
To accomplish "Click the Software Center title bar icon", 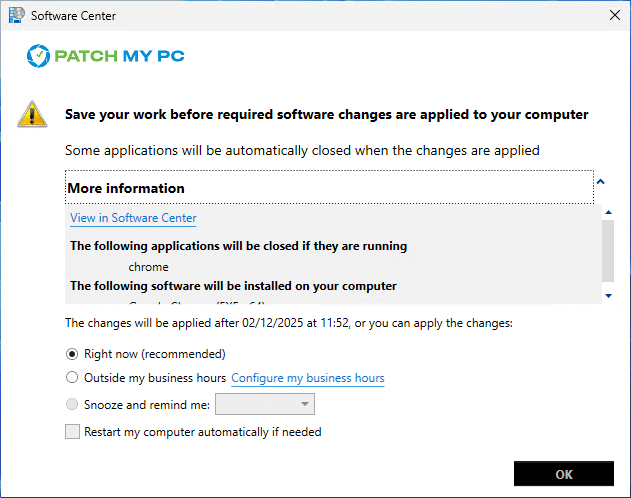I will click(x=16, y=15).
